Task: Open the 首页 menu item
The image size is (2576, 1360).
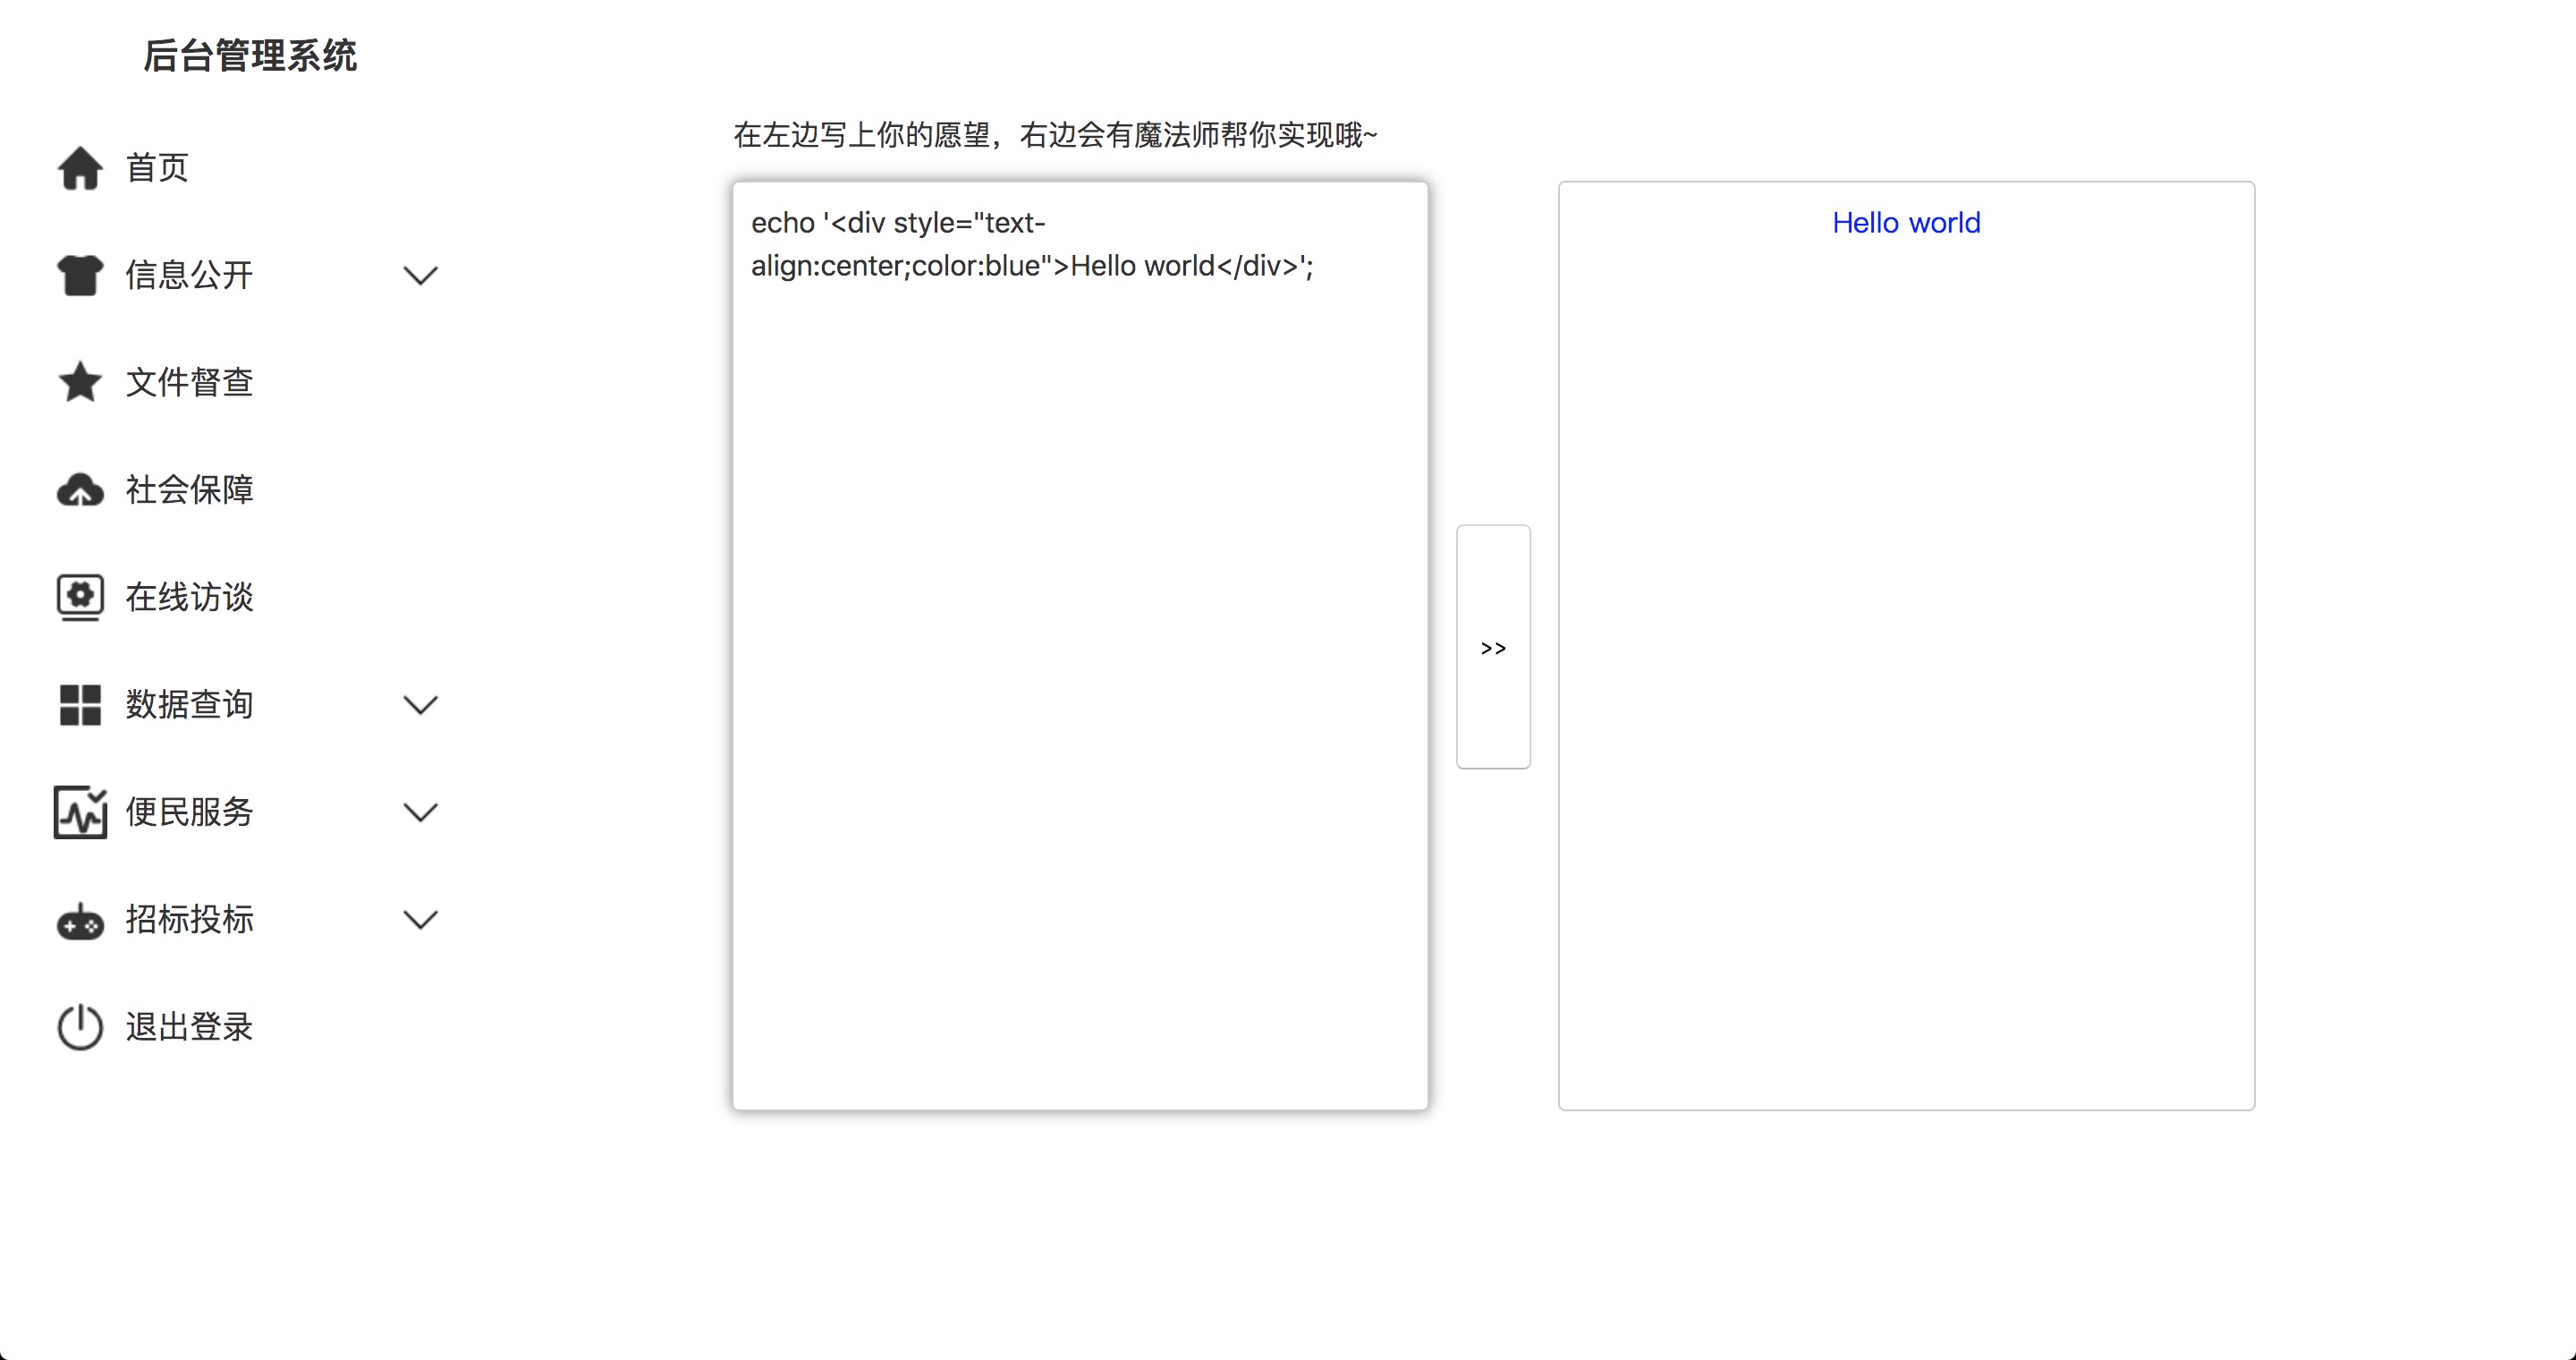Action: [157, 168]
